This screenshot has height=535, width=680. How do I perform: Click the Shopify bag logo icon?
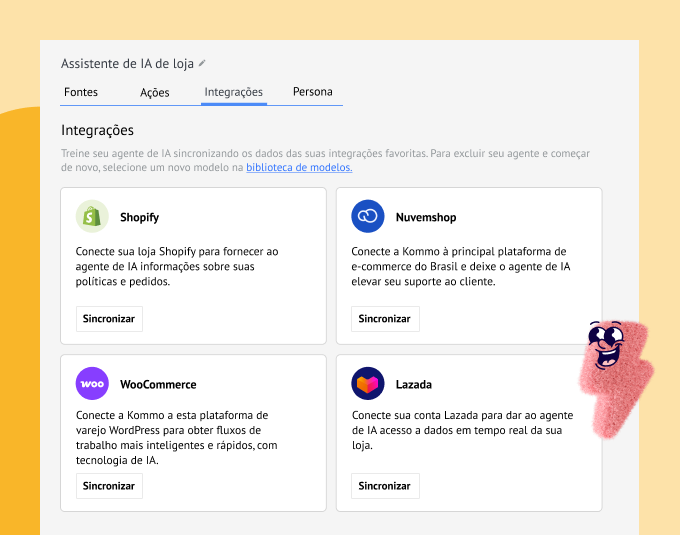(x=92, y=217)
